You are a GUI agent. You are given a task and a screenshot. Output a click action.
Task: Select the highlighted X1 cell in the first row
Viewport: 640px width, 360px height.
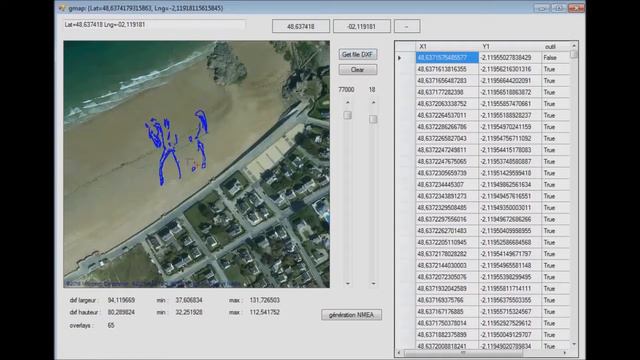[x=447, y=58]
